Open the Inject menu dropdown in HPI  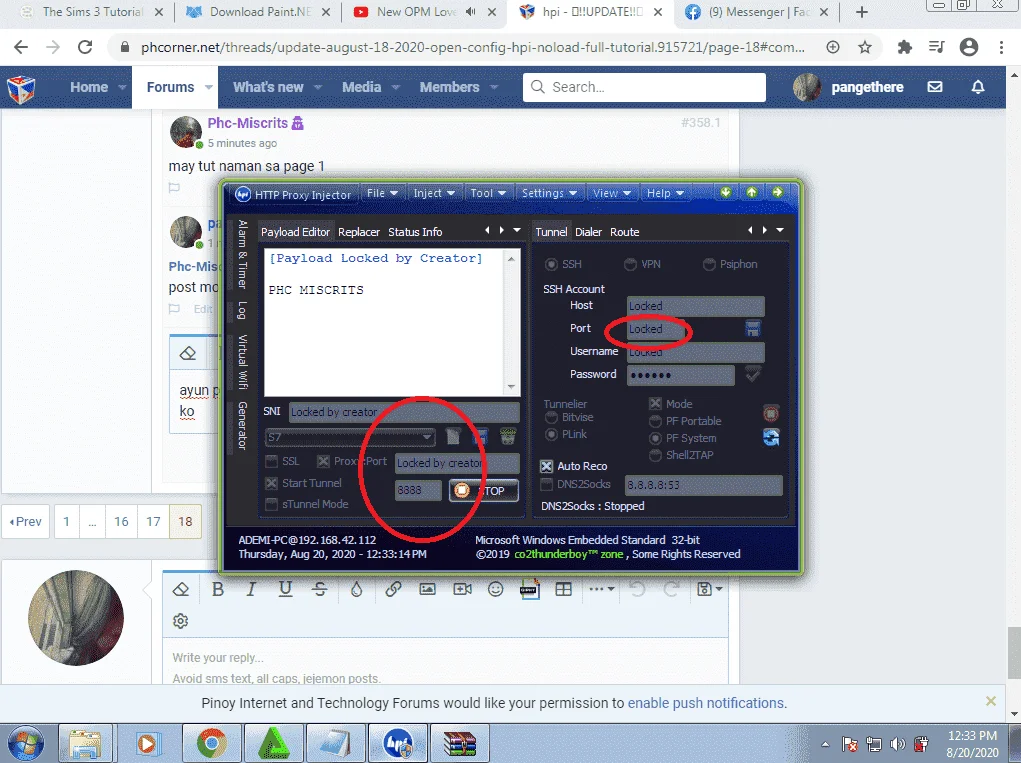[434, 193]
